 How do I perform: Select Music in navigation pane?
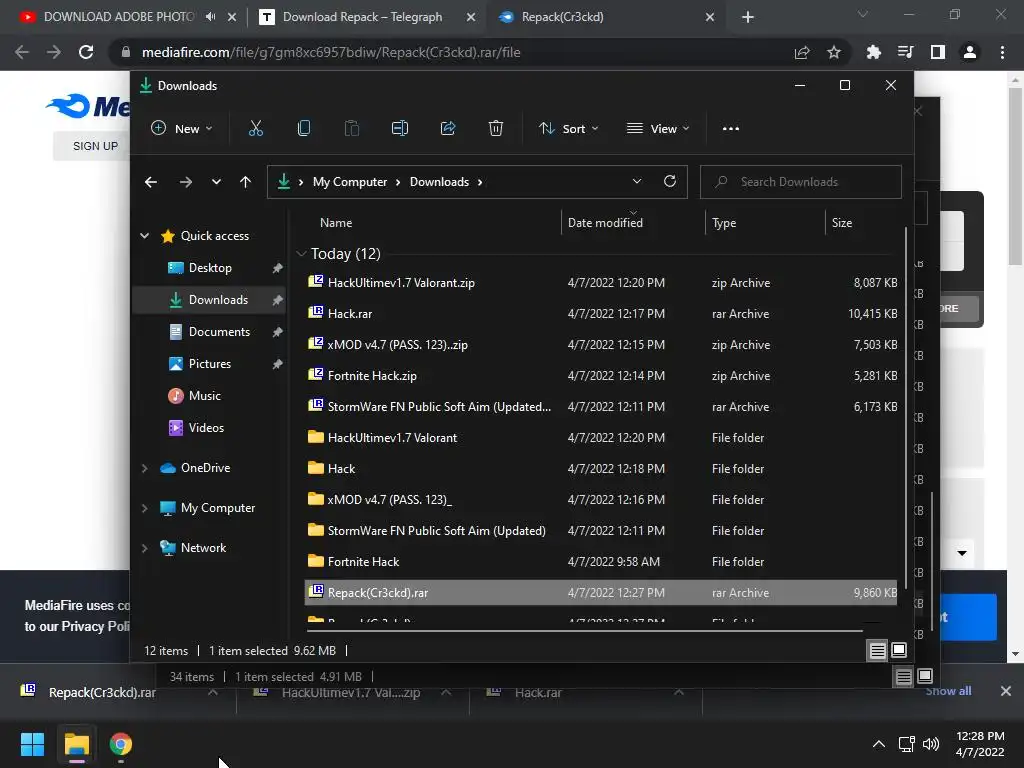[204, 396]
